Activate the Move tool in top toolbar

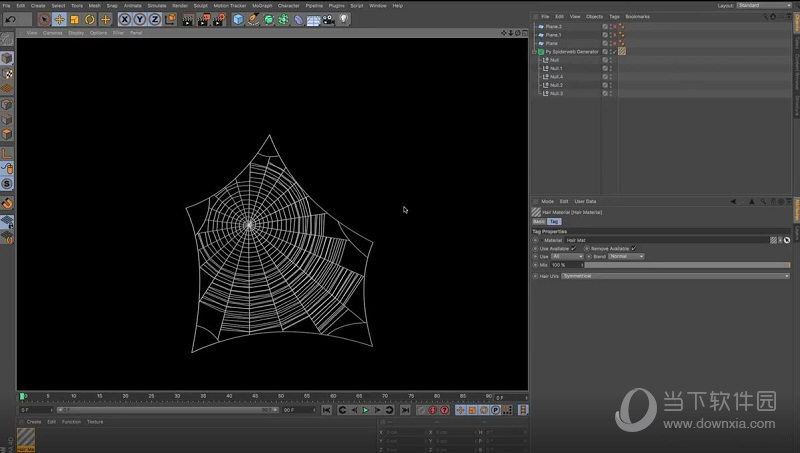click(x=59, y=19)
